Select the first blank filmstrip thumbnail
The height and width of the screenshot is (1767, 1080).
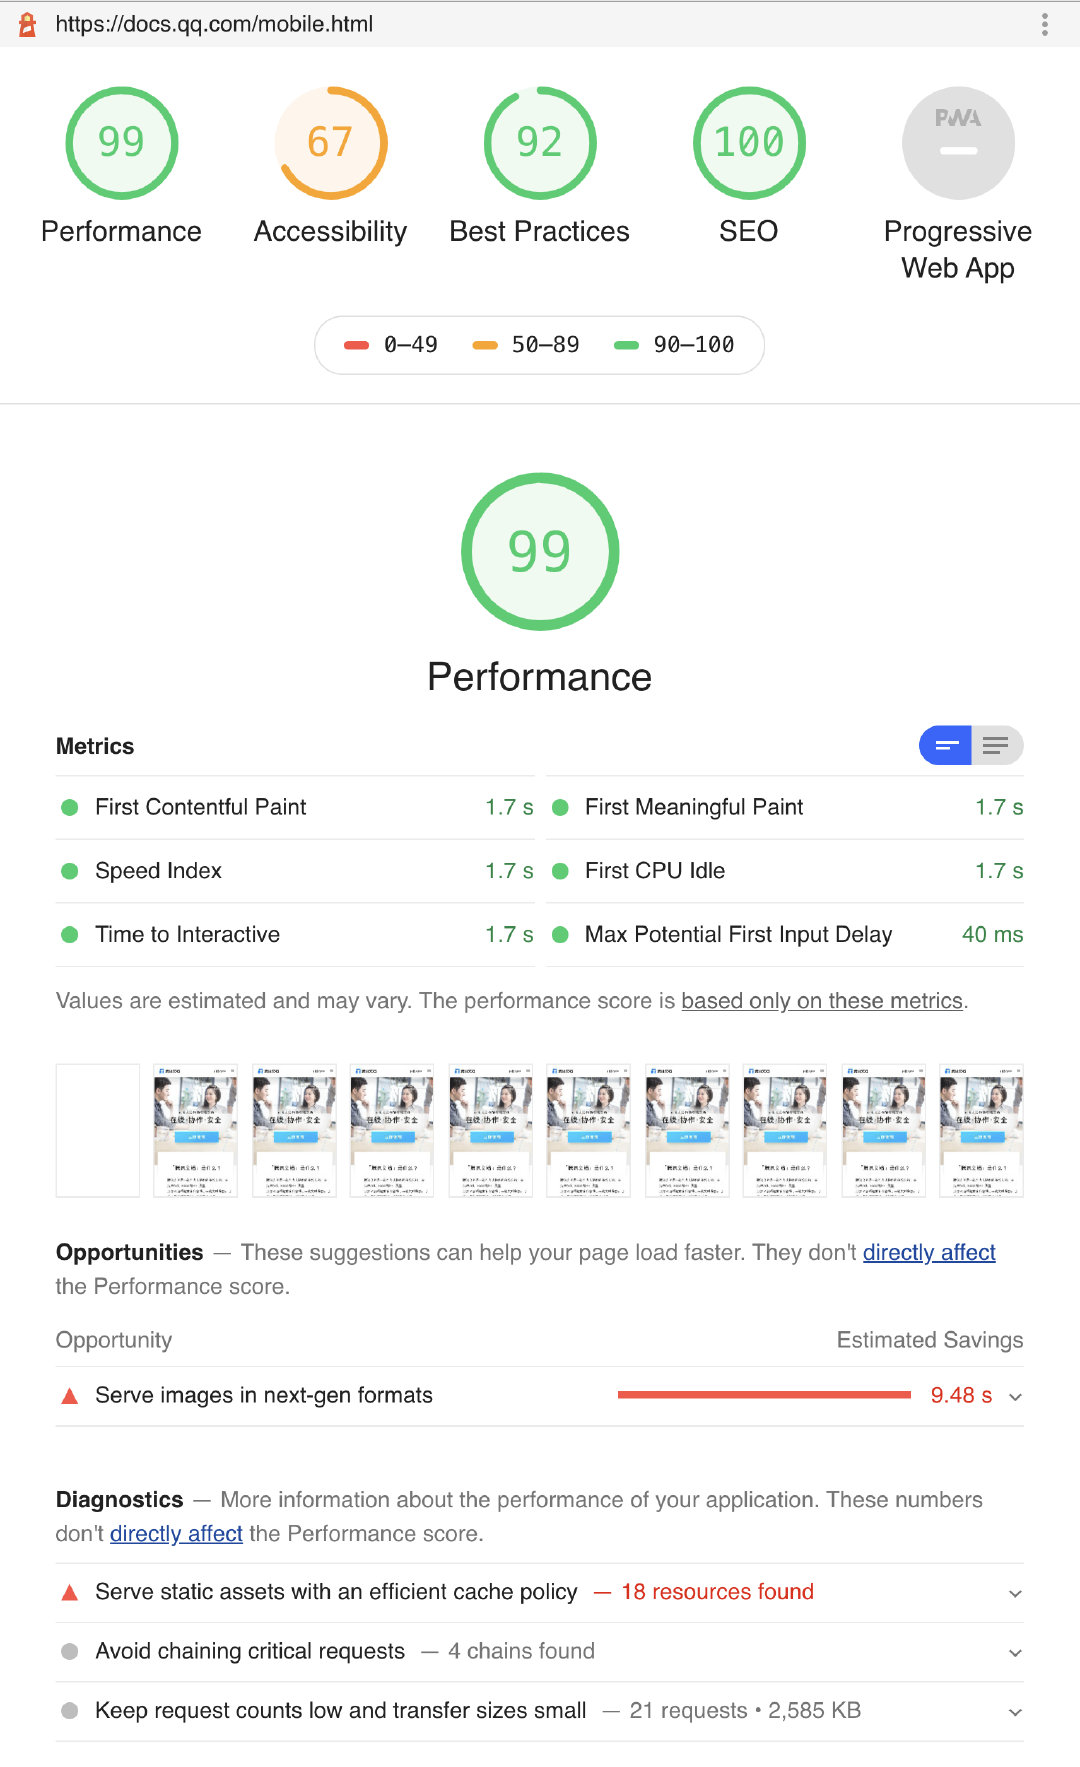pos(98,1130)
